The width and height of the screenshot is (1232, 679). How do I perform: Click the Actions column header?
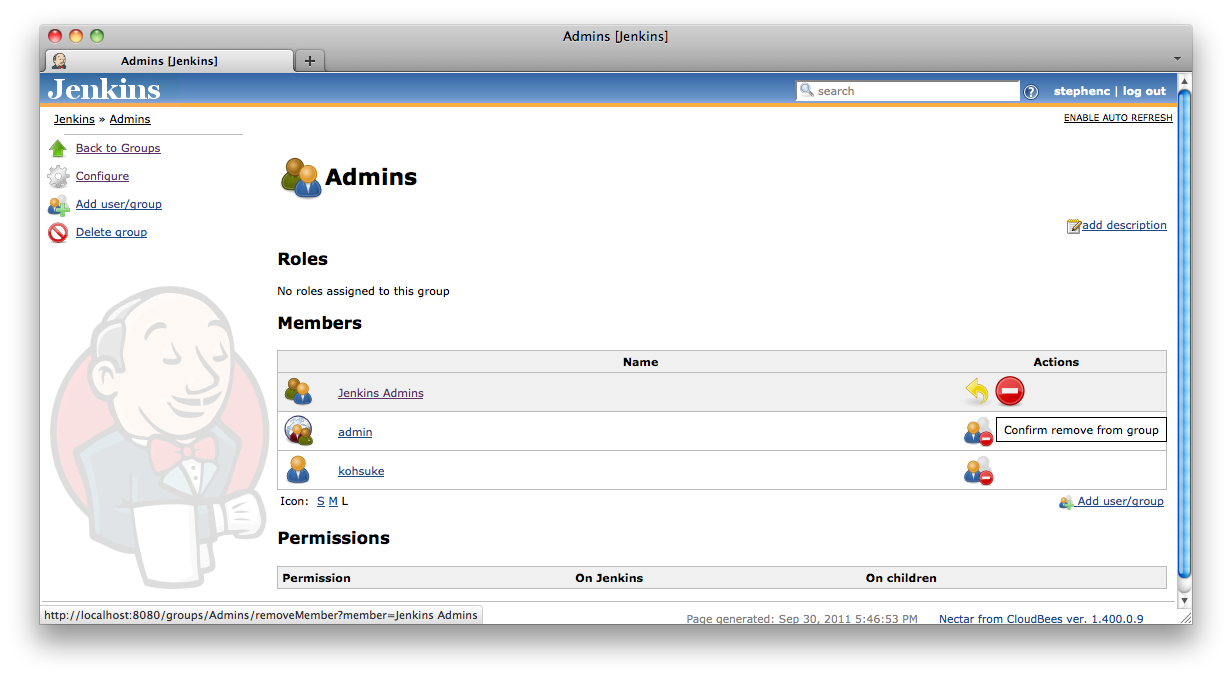(1056, 362)
